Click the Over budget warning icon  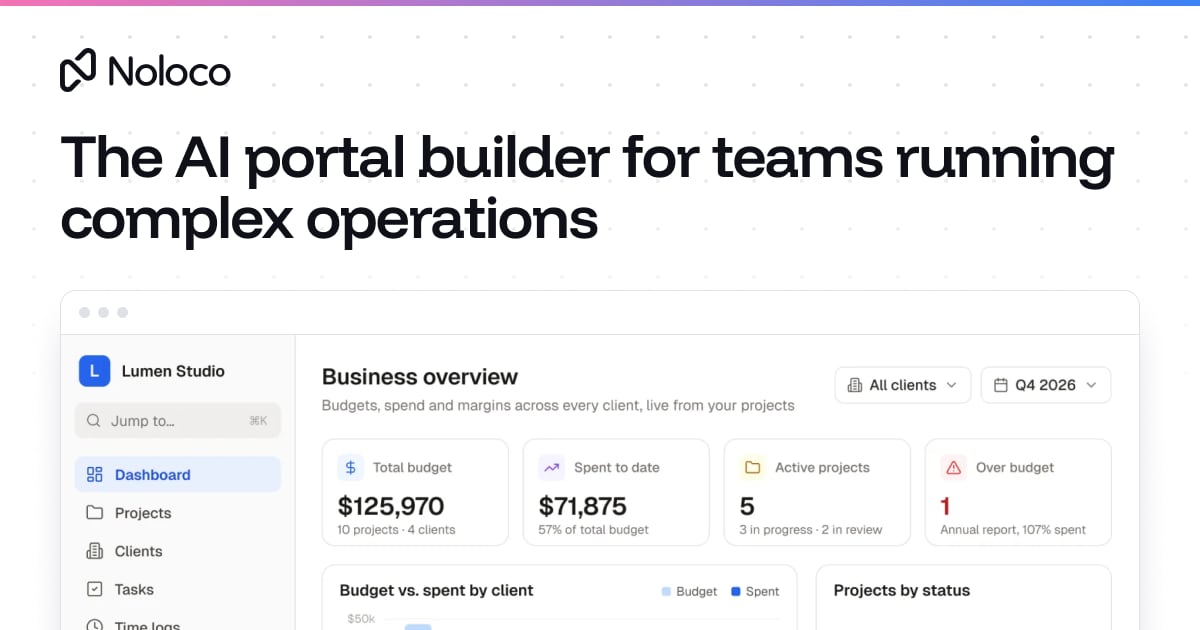pyautogui.click(x=953, y=467)
